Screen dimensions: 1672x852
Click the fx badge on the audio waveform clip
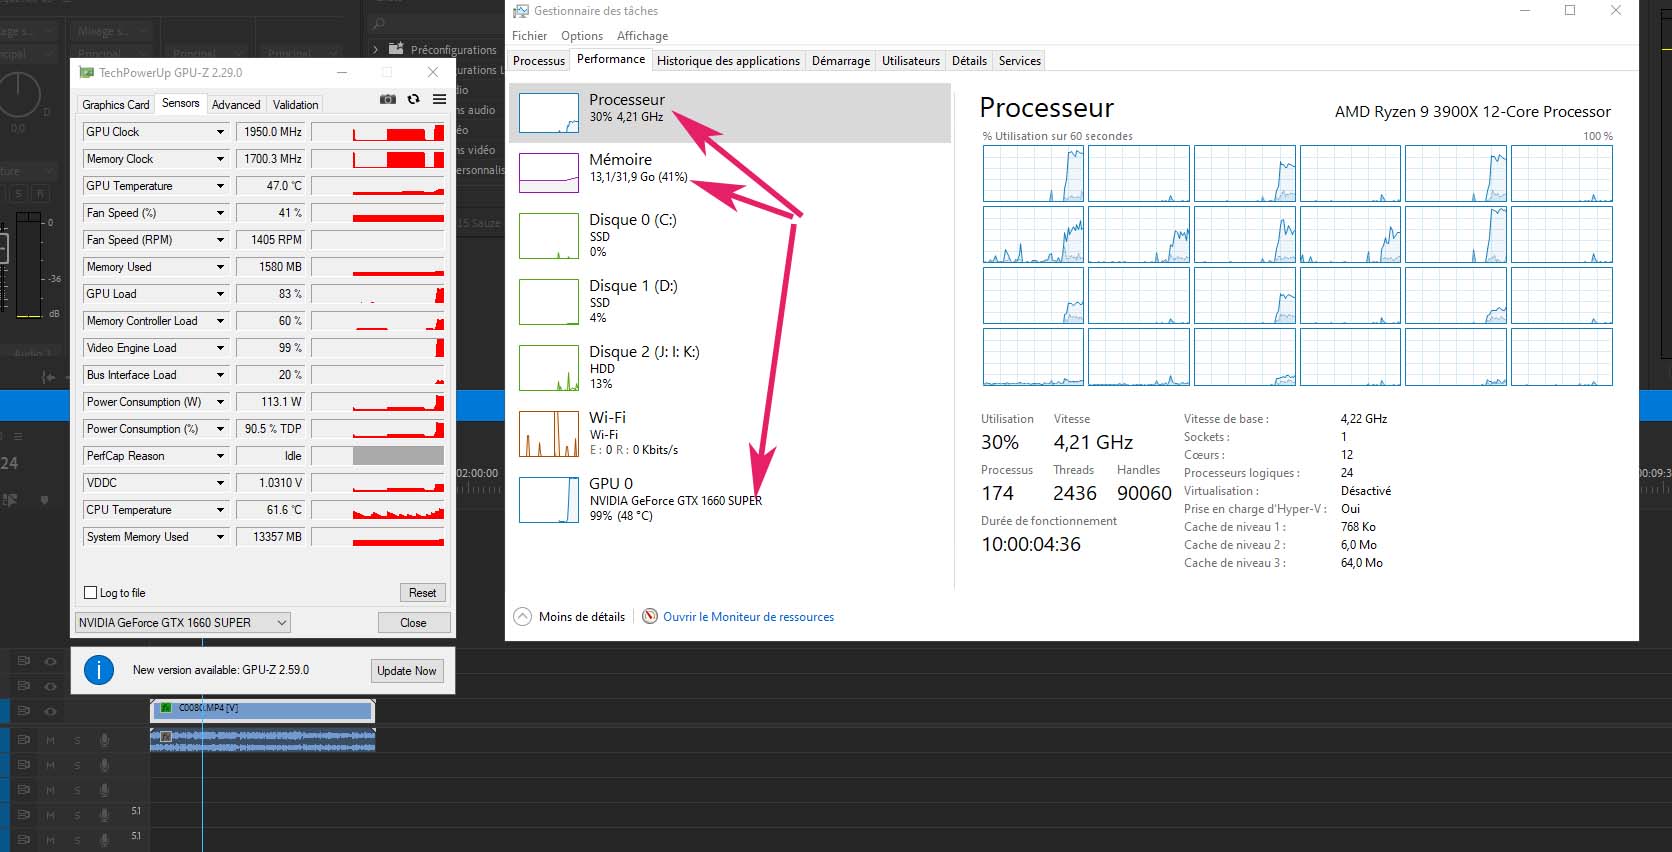(x=166, y=737)
